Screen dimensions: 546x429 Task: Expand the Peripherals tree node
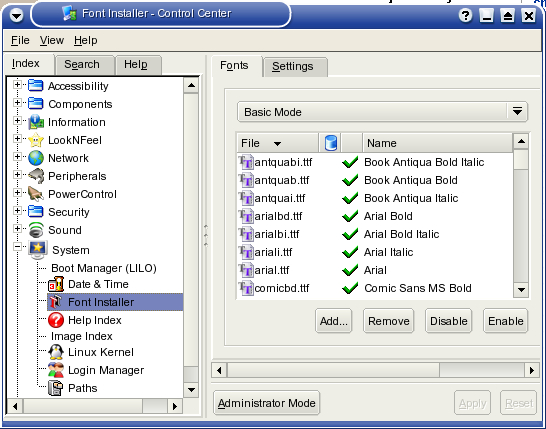(17, 174)
